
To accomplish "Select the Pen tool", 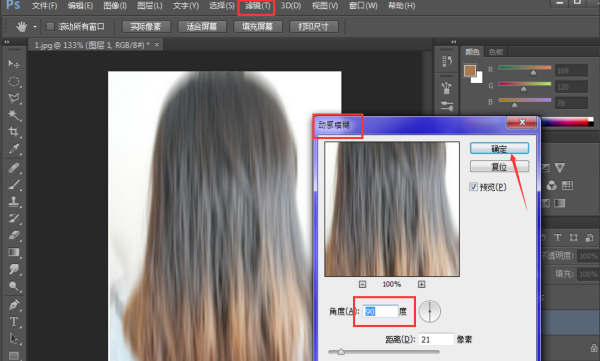I will pyautogui.click(x=14, y=305).
